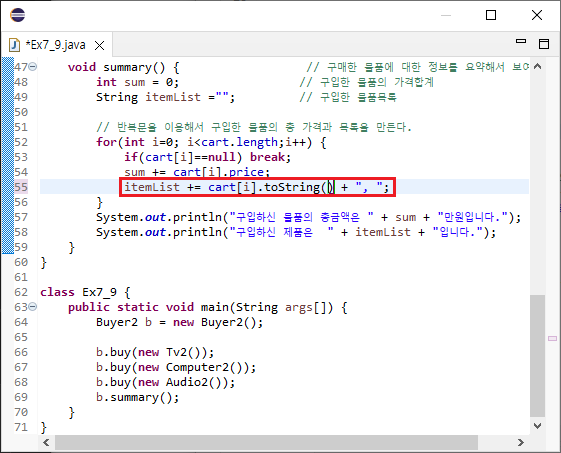Click 'sum += cart[i].price;' line
The width and height of the screenshot is (561, 453).
(x=197, y=172)
